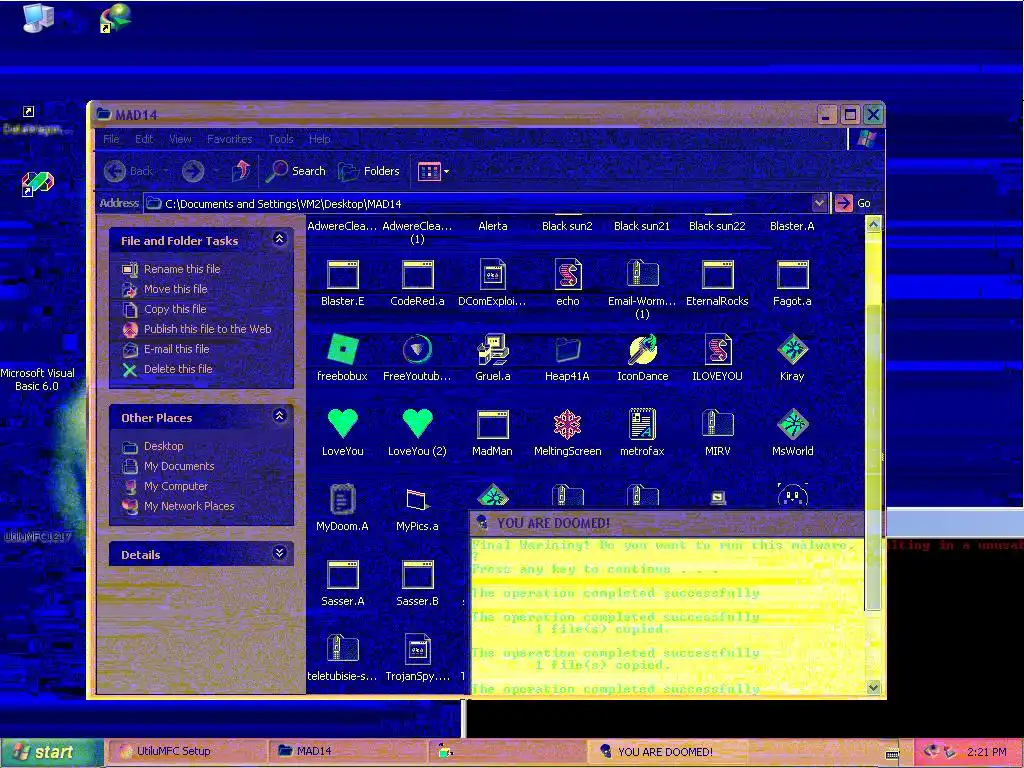Click the Up folder toolbar icon
1024x768 pixels.
(242, 171)
